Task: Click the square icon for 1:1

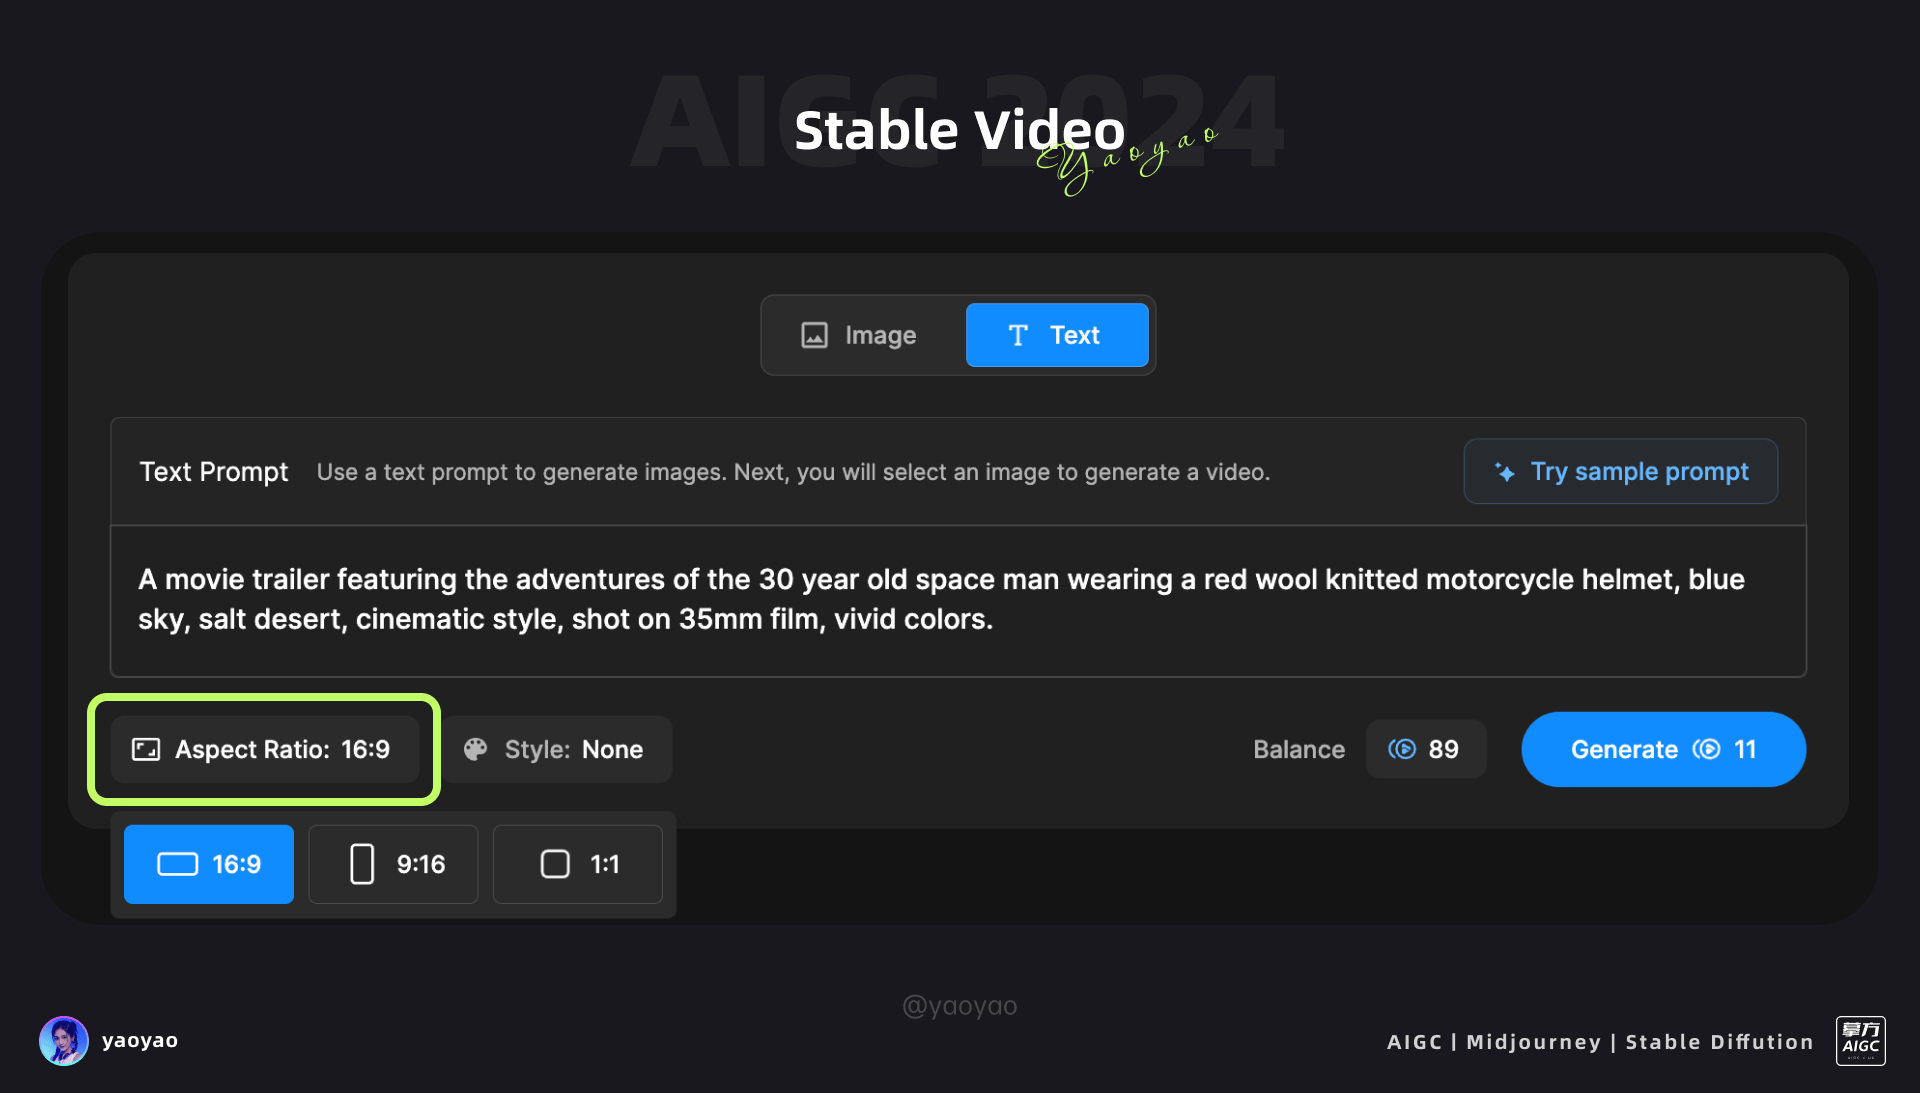Action: pos(555,864)
